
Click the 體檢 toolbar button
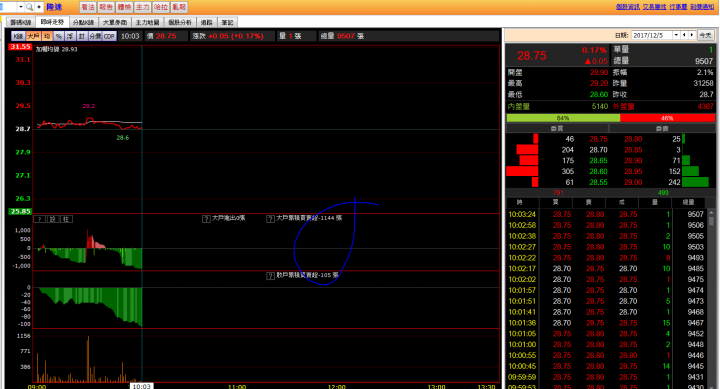pos(124,7)
